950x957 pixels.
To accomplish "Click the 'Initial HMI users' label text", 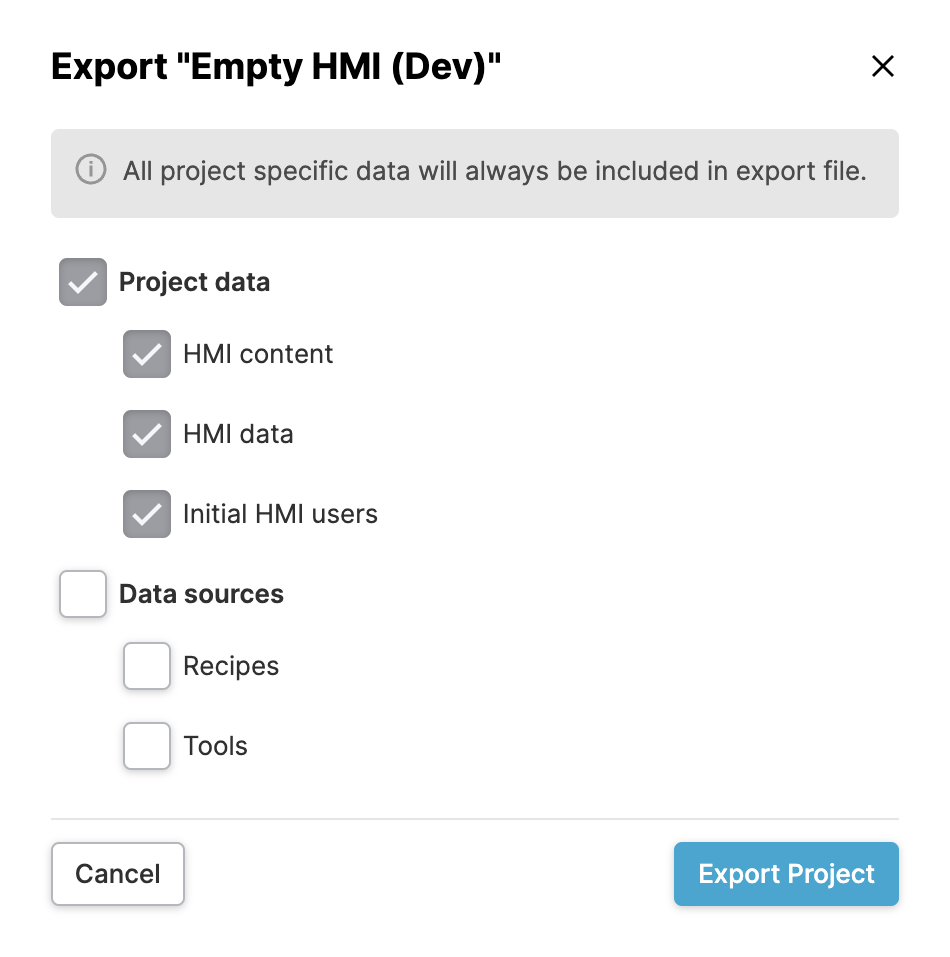I will (281, 514).
